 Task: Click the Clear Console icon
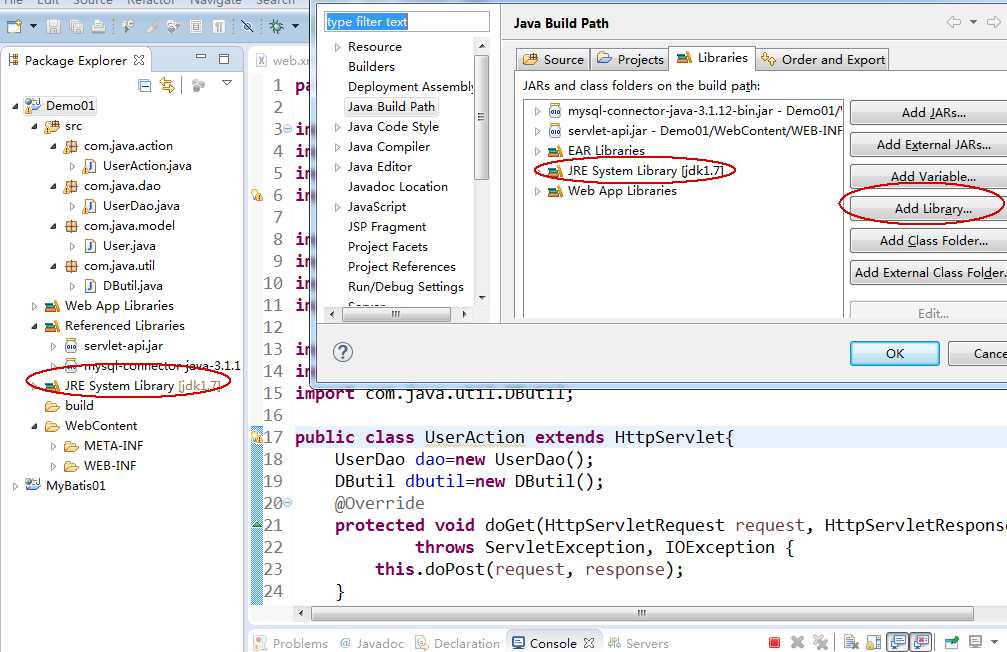coord(852,642)
